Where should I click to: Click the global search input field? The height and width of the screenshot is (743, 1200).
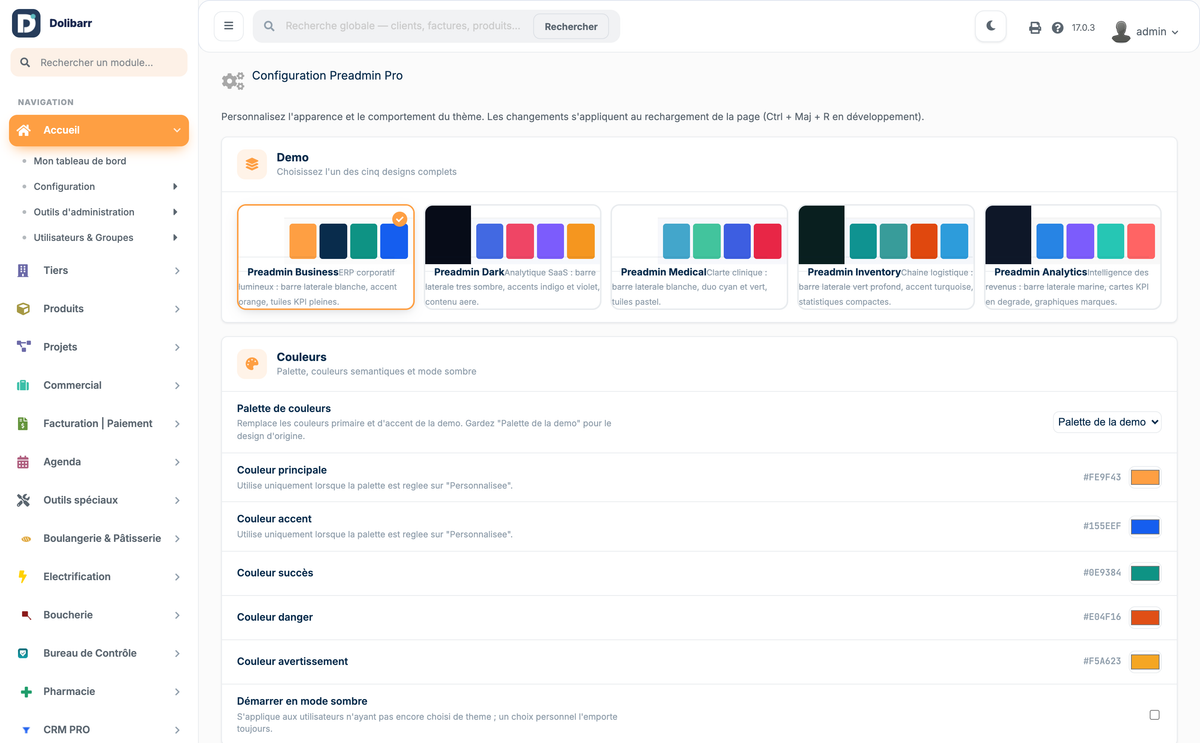[x=405, y=26]
